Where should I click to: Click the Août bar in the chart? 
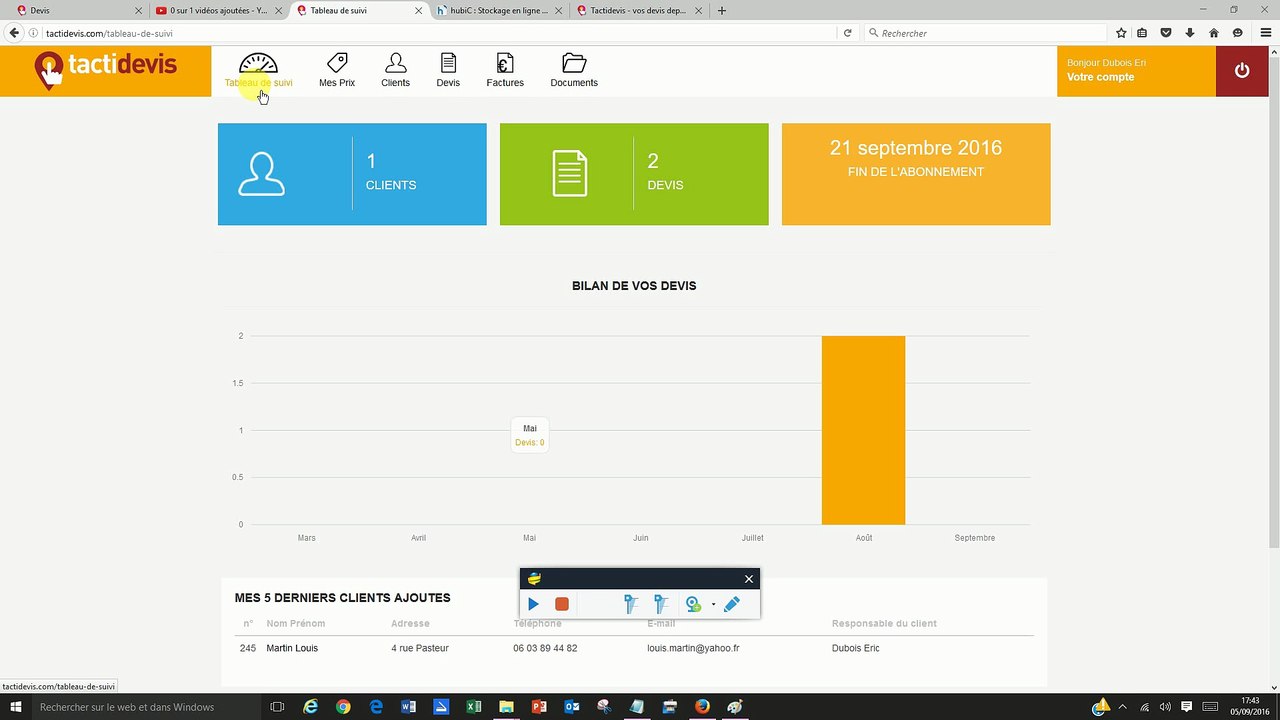pos(863,430)
